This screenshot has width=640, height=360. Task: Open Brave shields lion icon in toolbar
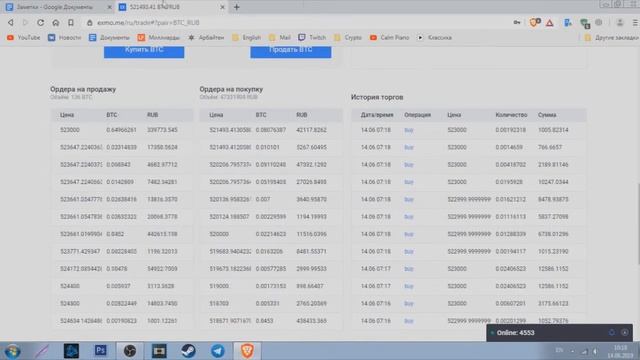[x=534, y=22]
